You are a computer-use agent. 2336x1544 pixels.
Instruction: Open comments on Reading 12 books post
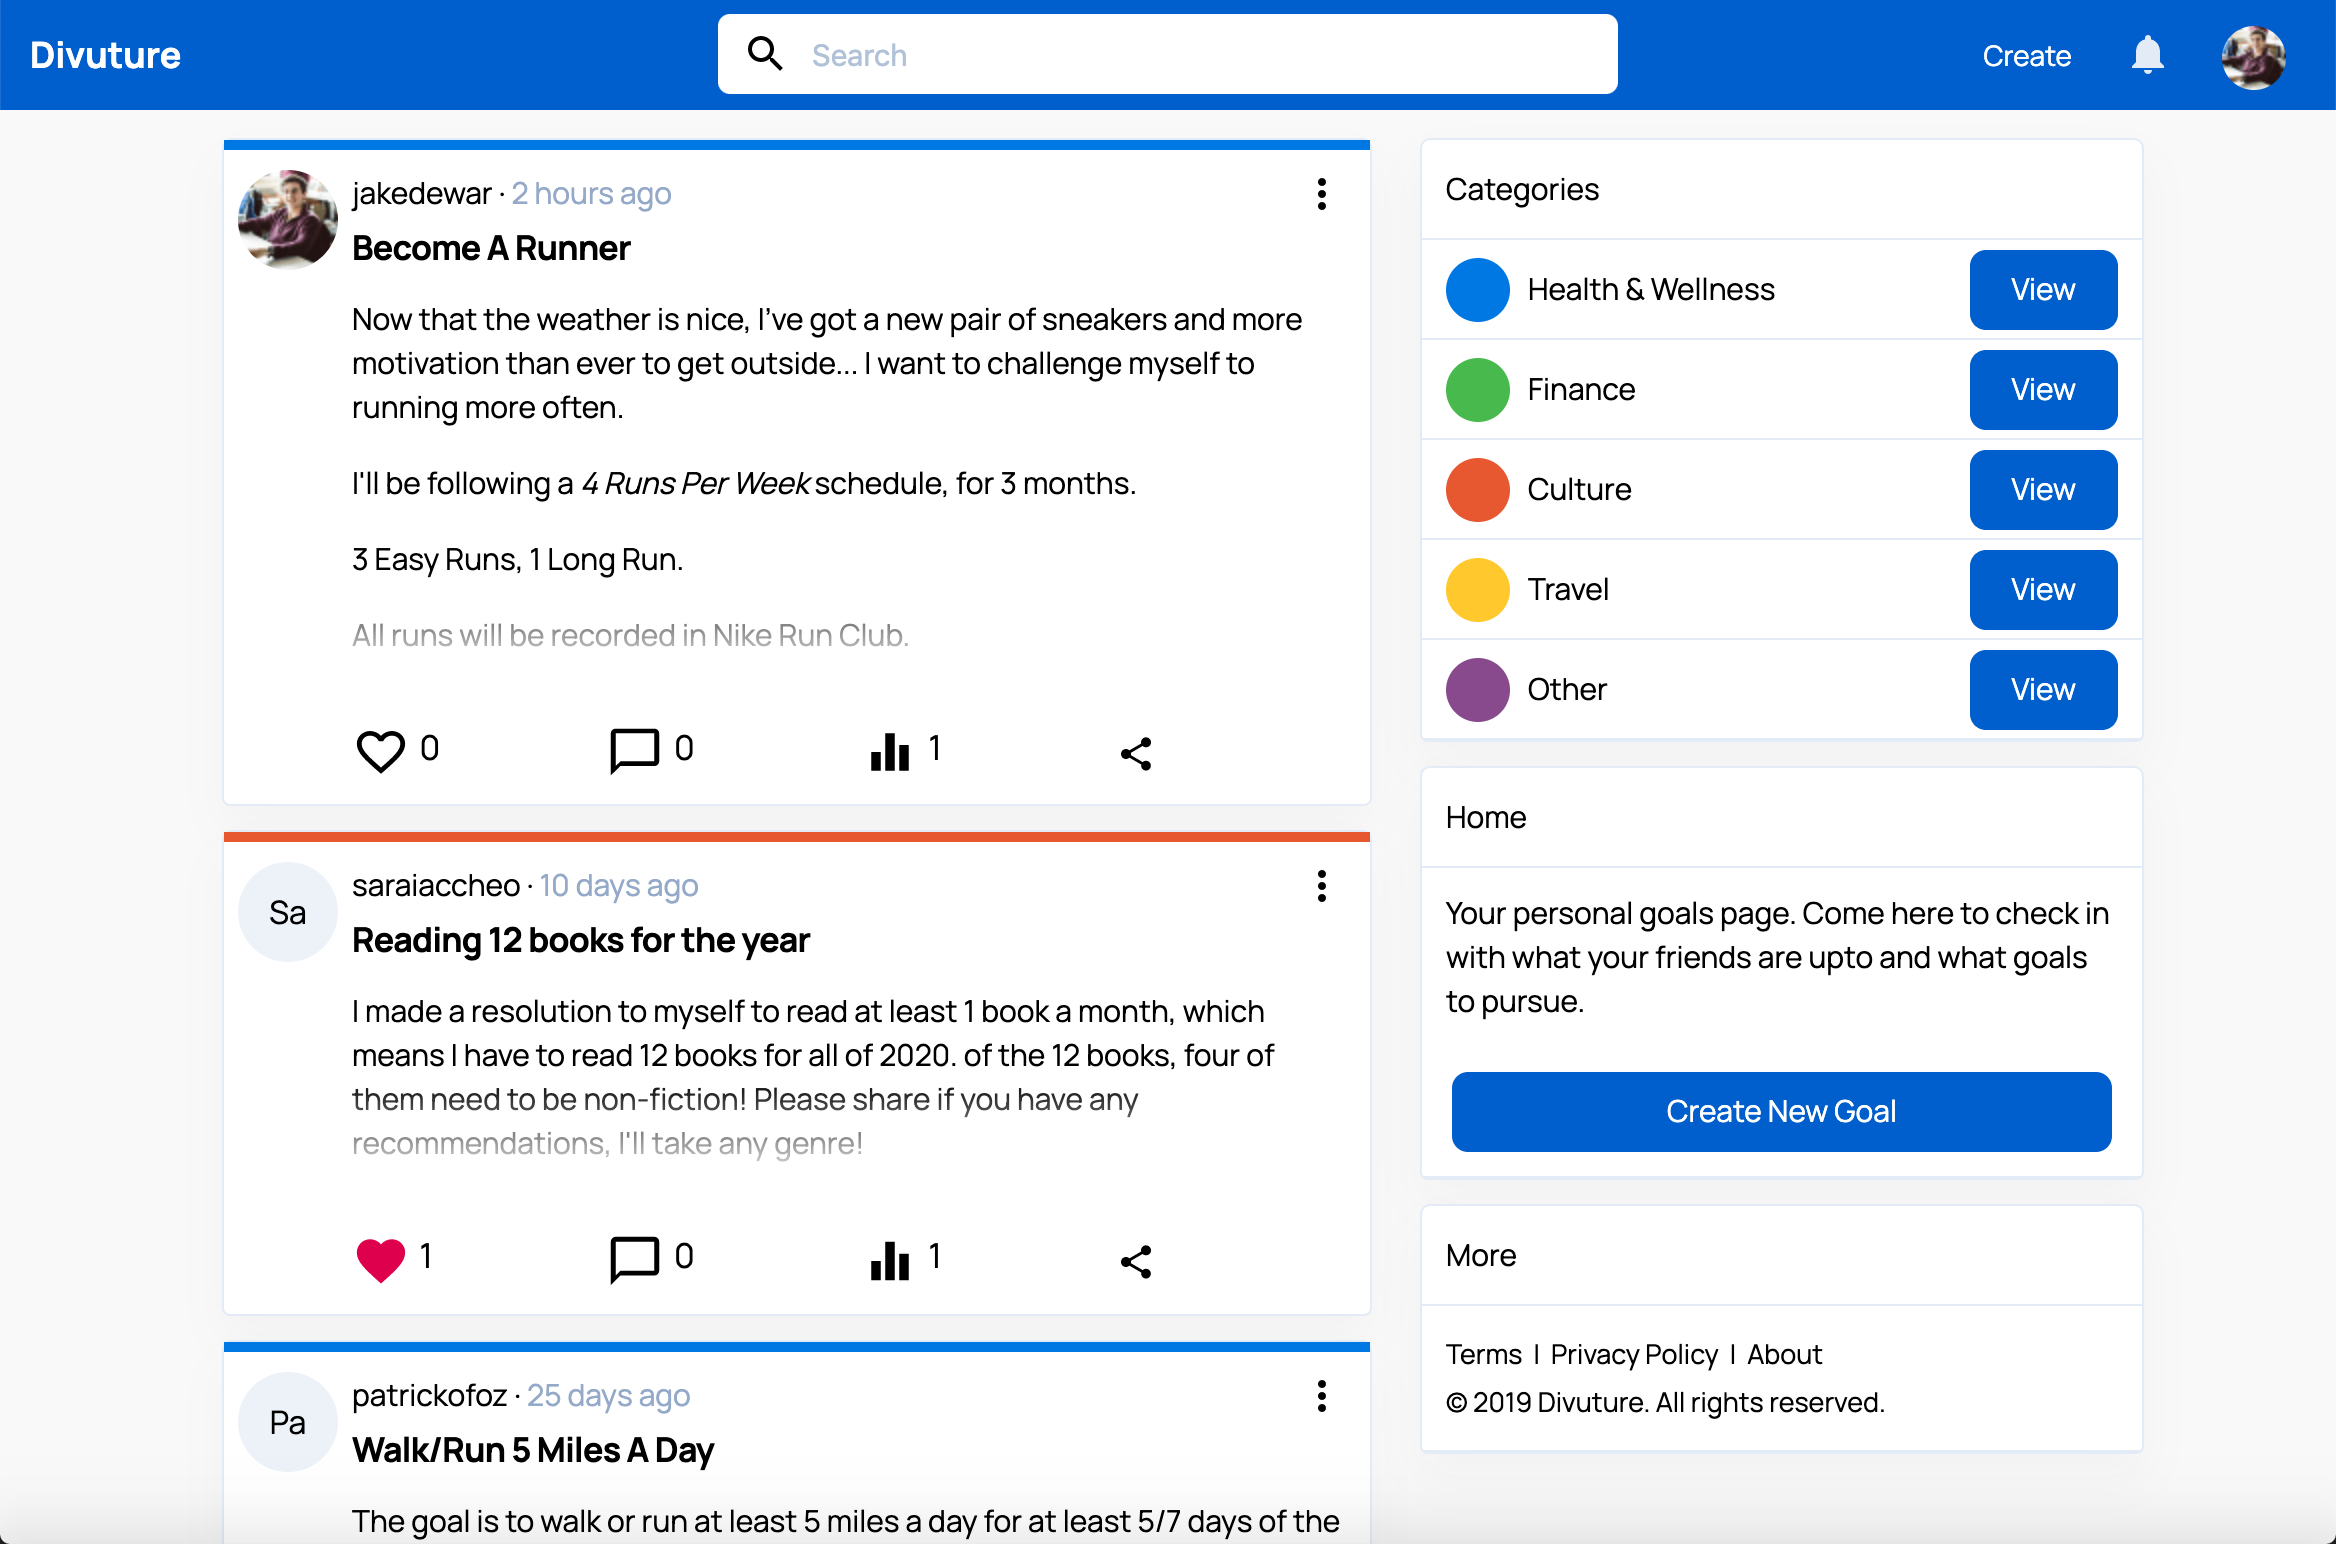(634, 1259)
